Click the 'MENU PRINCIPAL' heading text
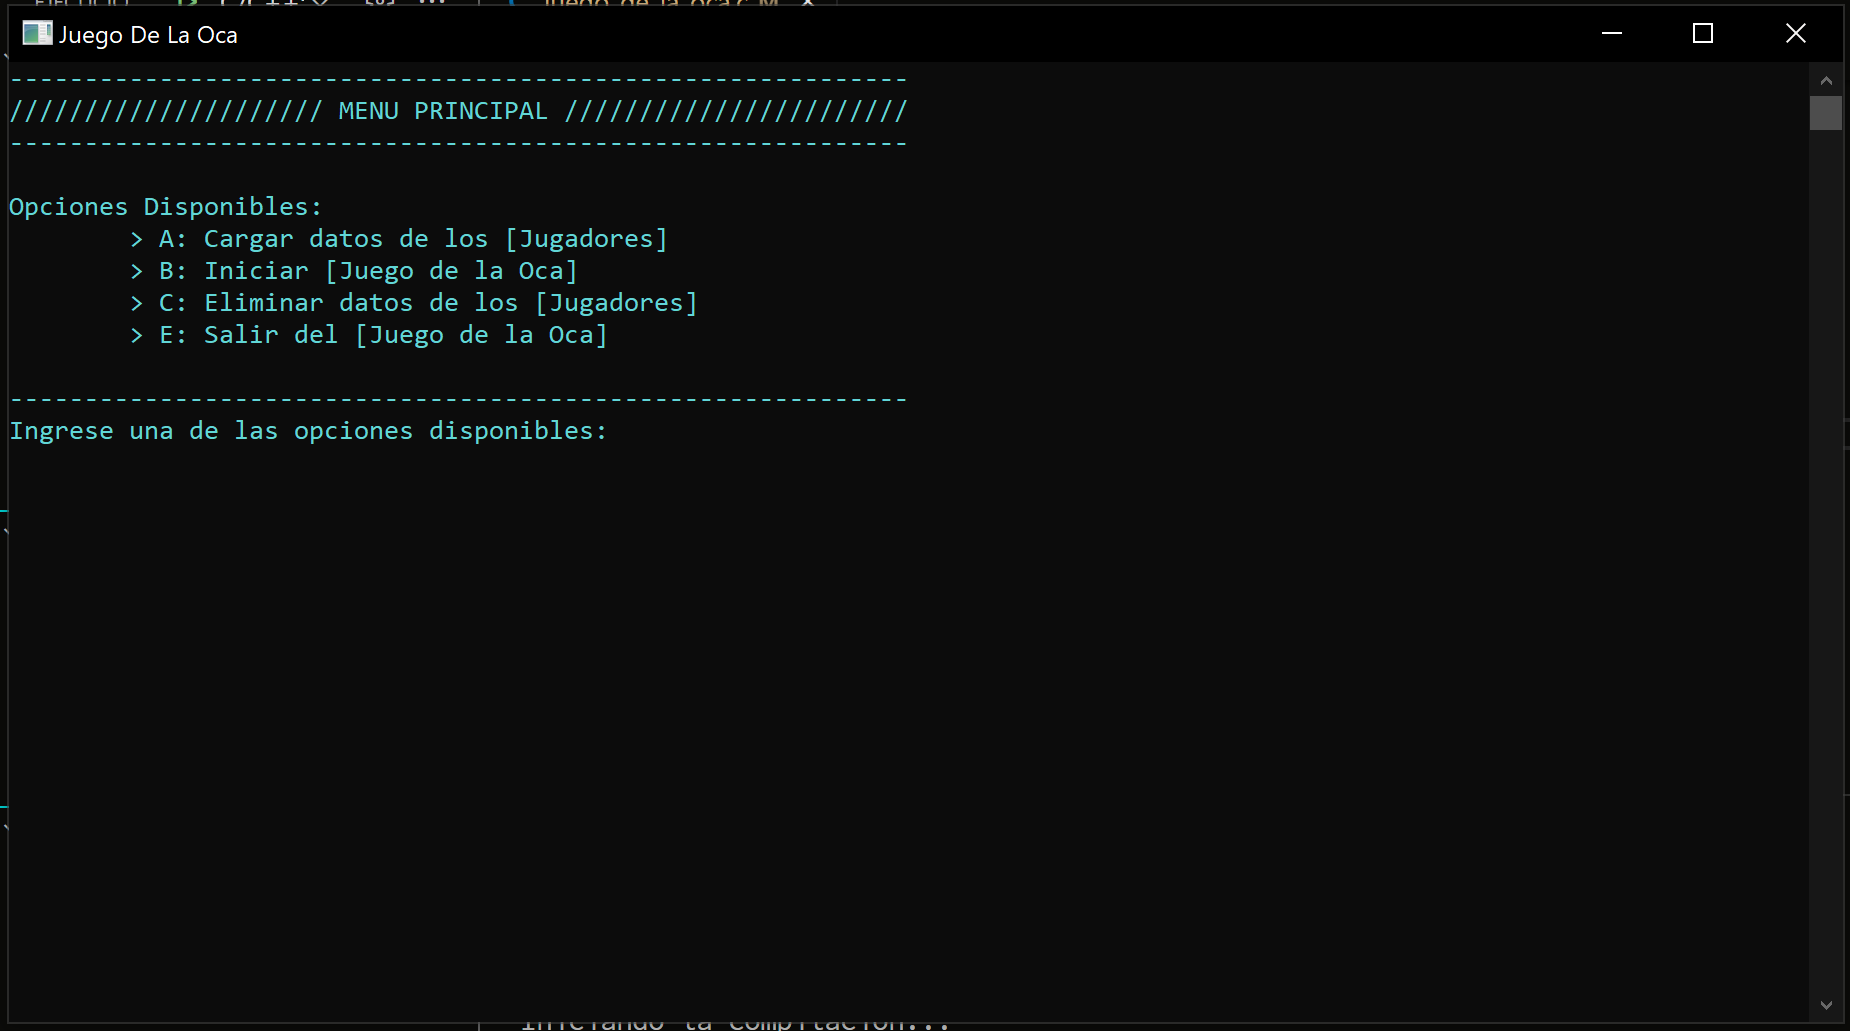This screenshot has width=1850, height=1031. click(443, 111)
